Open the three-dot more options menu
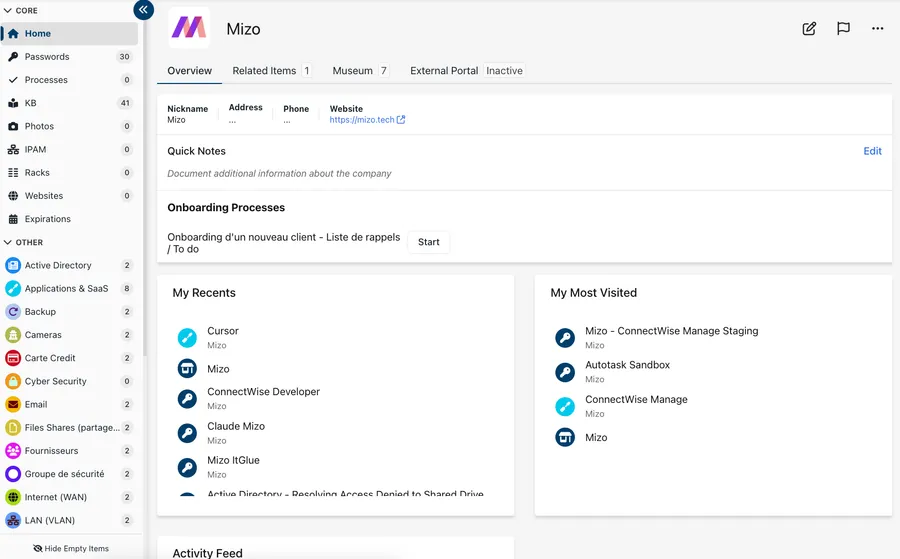The width and height of the screenshot is (900, 559). [x=877, y=29]
